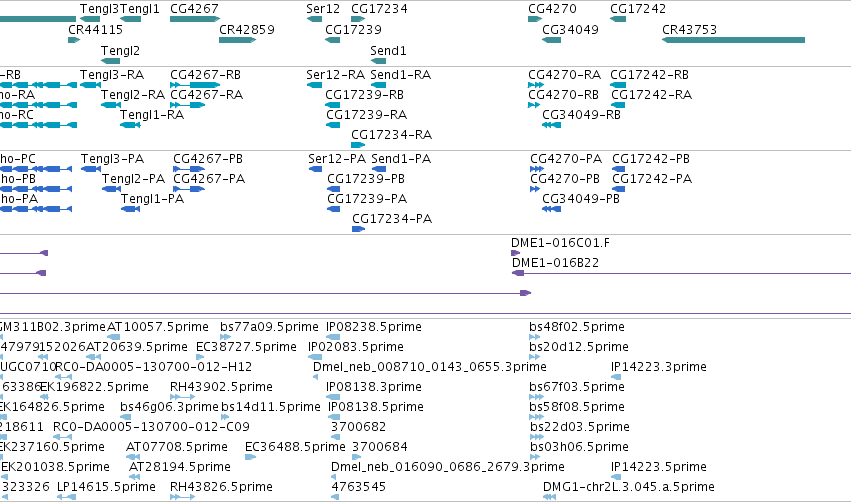851x502 pixels.
Task: Select EST bs20d12.5prime
Action: pos(579,347)
